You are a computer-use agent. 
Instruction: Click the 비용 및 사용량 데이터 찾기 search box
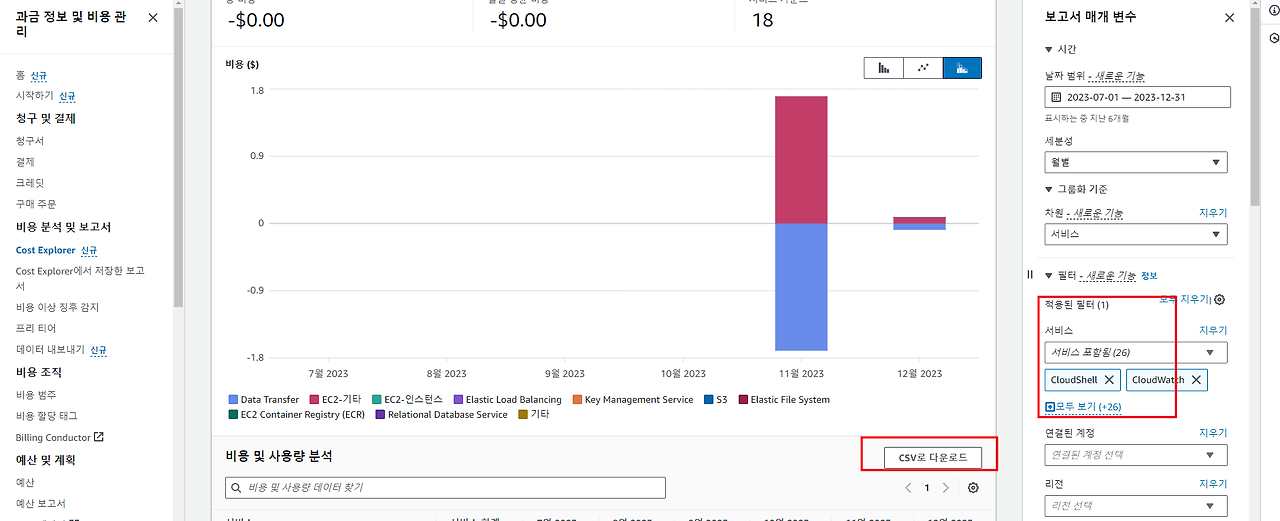point(445,487)
